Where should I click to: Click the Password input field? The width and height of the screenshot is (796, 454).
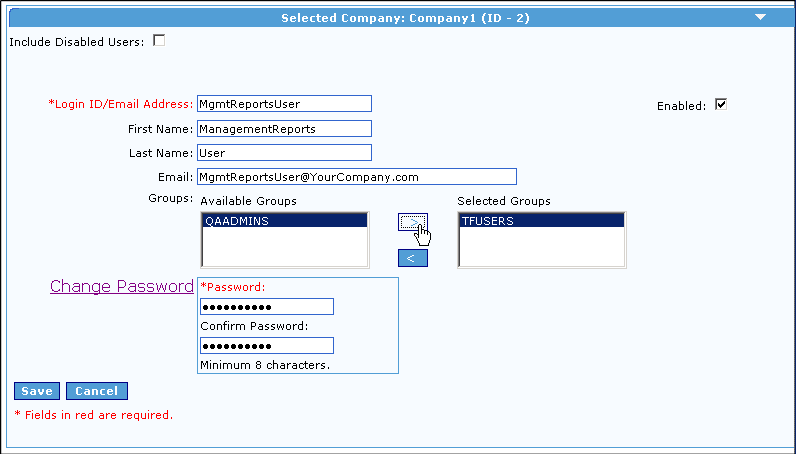tap(267, 307)
